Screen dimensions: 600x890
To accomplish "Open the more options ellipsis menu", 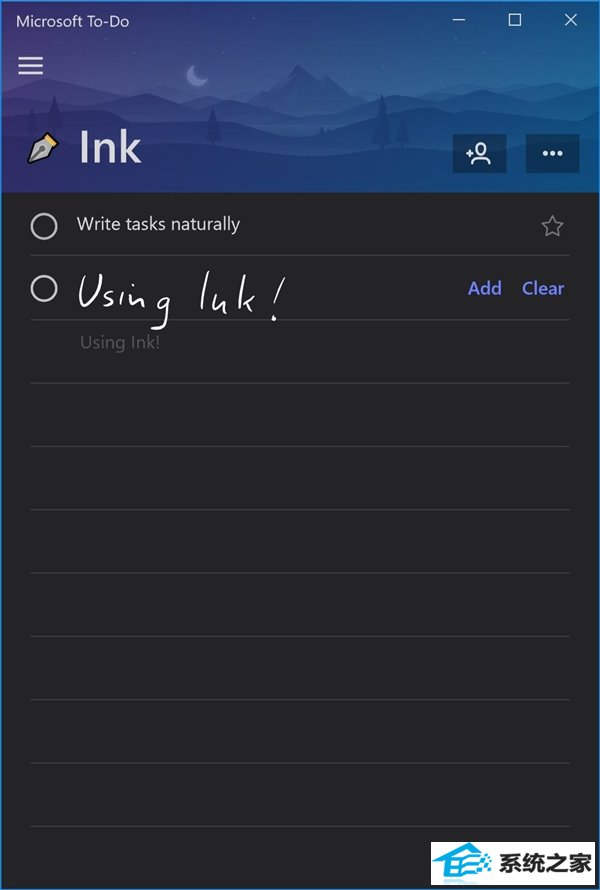I will [x=552, y=153].
